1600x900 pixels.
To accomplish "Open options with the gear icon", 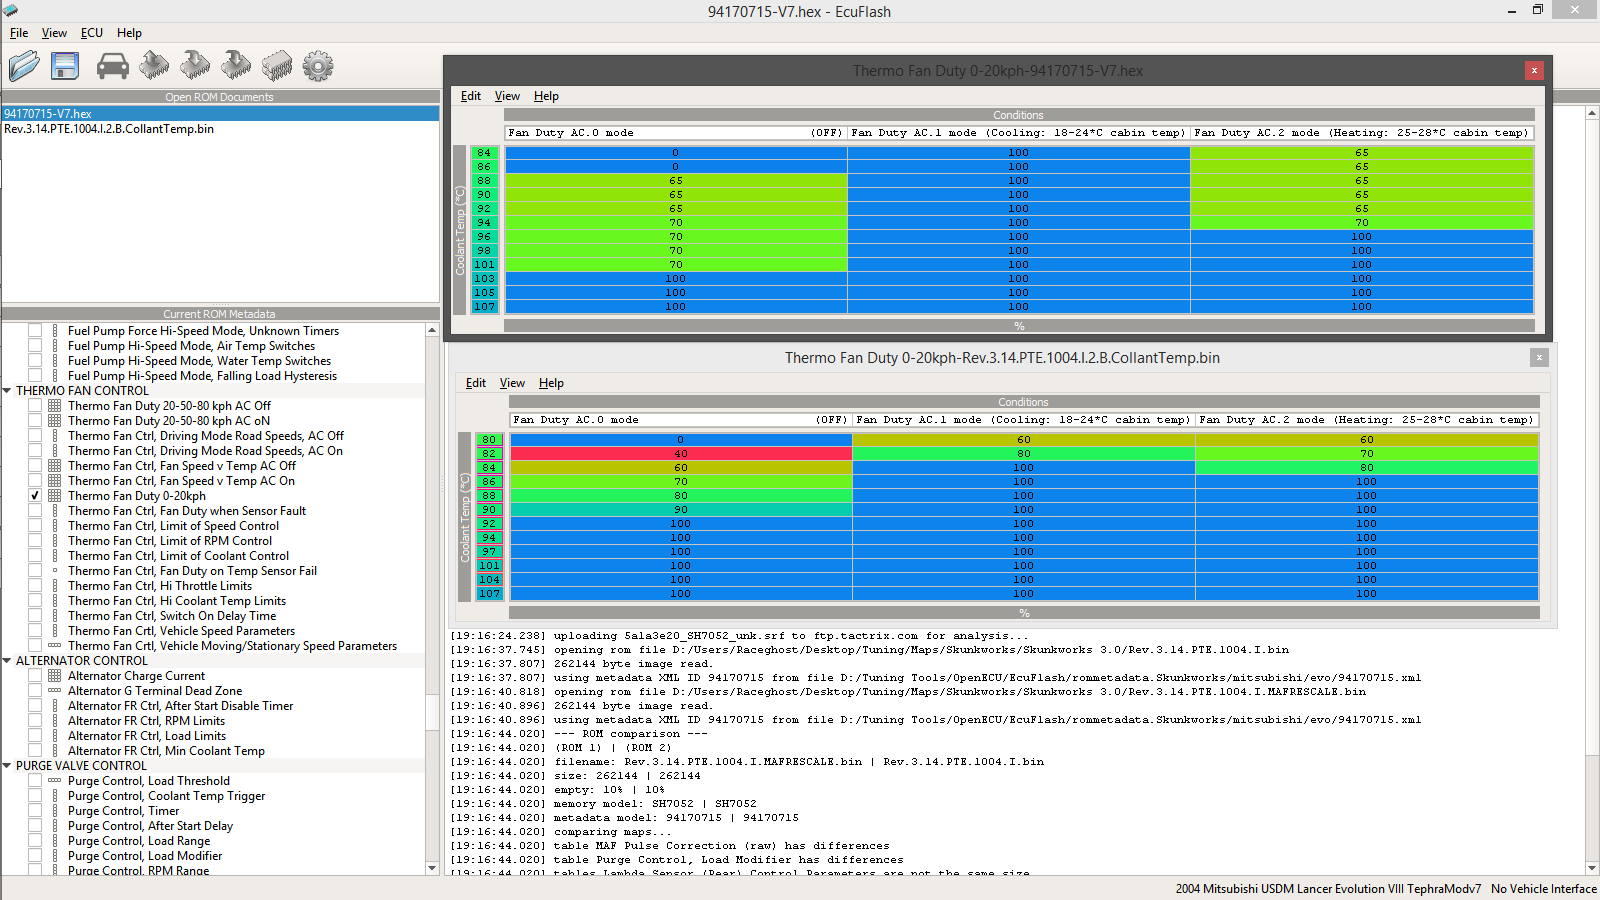I will pos(318,66).
